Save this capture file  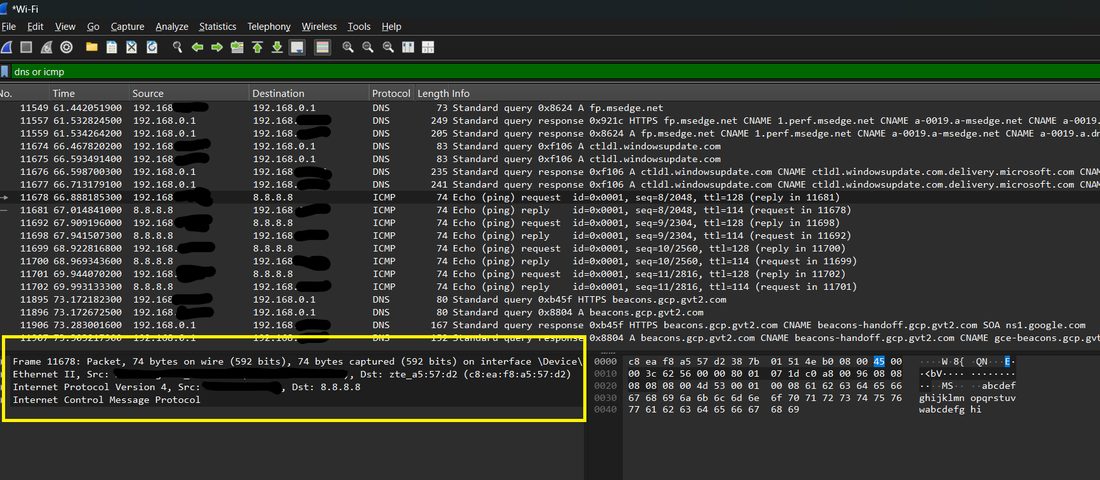(112, 48)
